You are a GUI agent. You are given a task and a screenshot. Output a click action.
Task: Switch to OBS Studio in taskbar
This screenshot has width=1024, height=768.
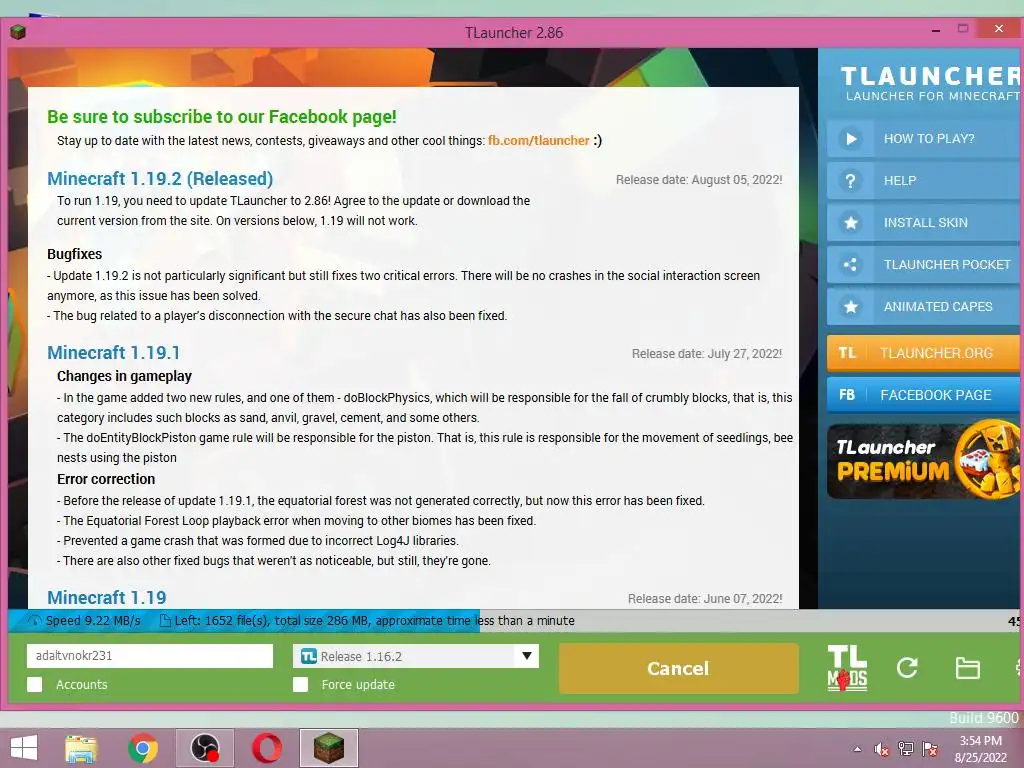(x=204, y=748)
